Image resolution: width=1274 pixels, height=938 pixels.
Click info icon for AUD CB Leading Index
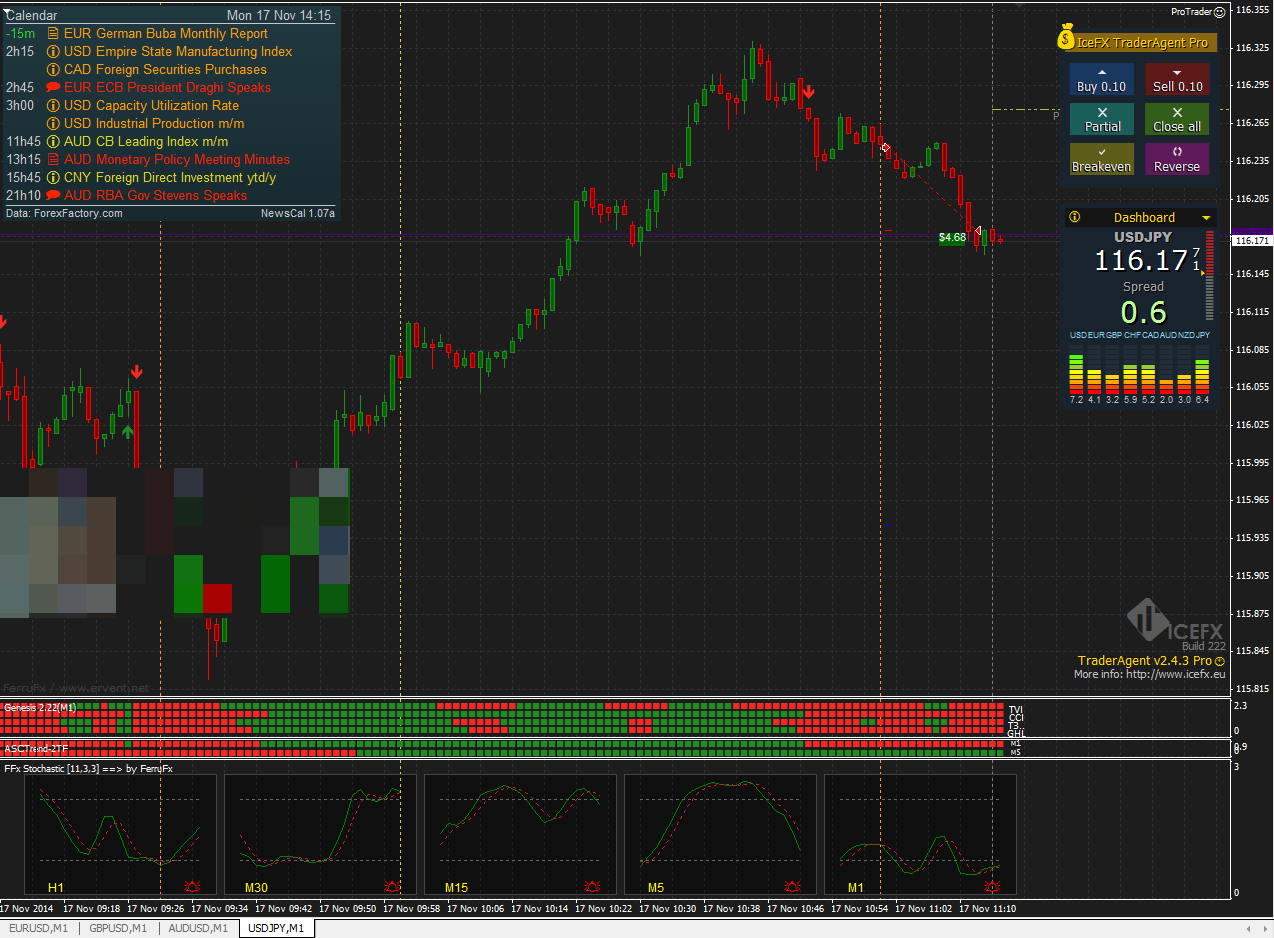(x=53, y=141)
